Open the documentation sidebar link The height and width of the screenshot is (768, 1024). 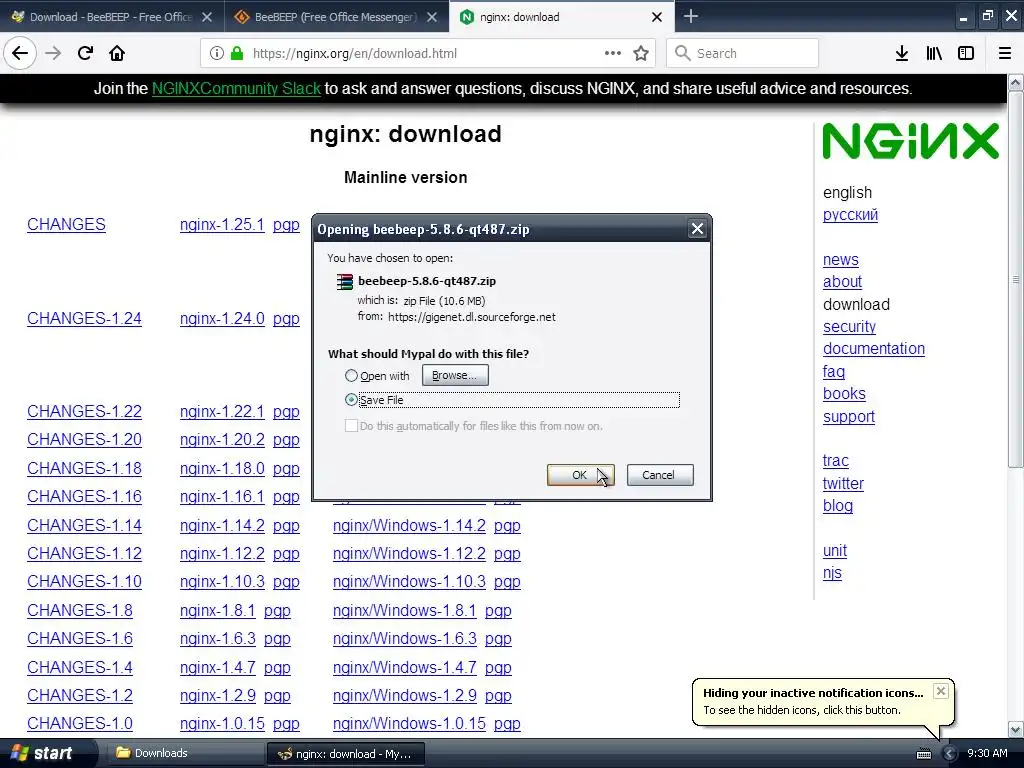[x=874, y=349]
